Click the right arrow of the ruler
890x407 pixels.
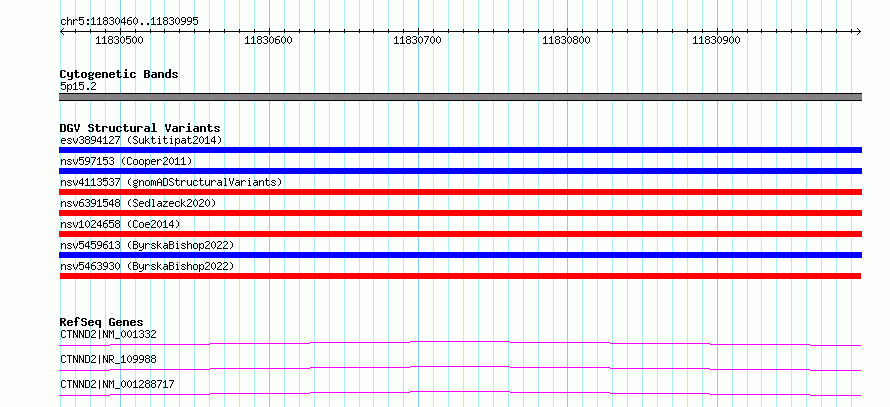[858, 32]
